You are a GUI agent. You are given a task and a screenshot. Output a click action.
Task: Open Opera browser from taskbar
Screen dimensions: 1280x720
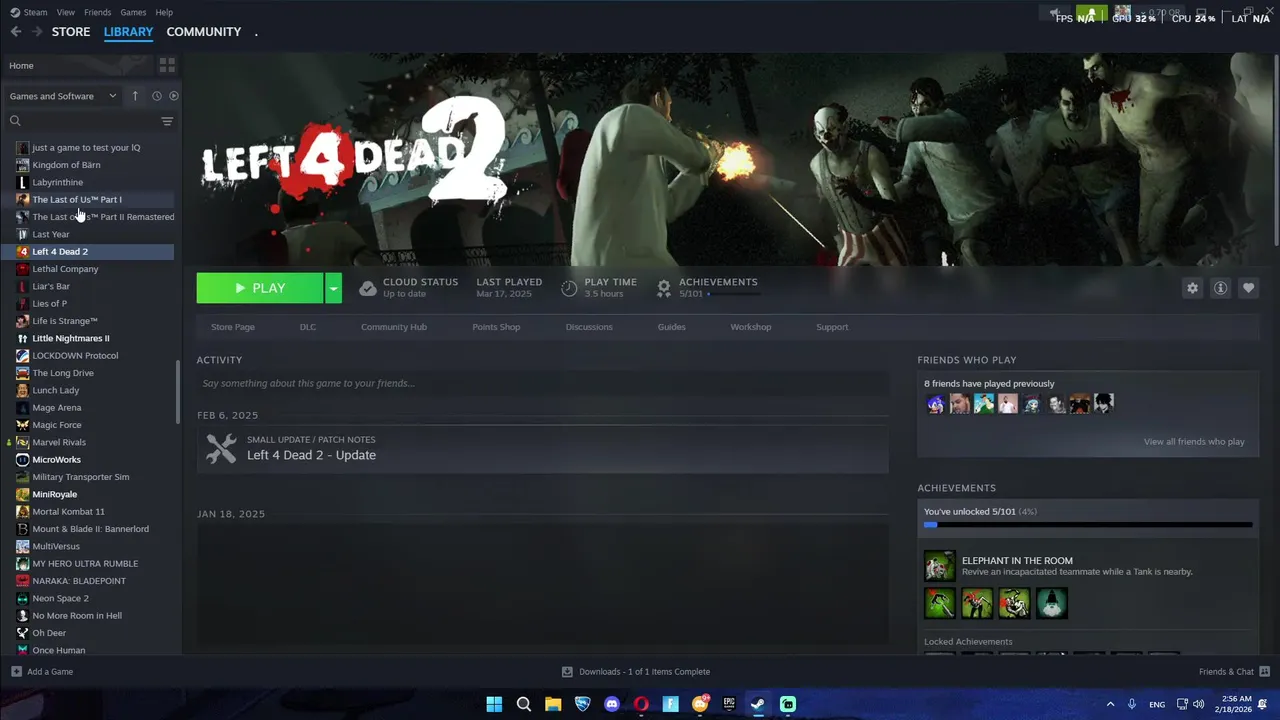641,704
